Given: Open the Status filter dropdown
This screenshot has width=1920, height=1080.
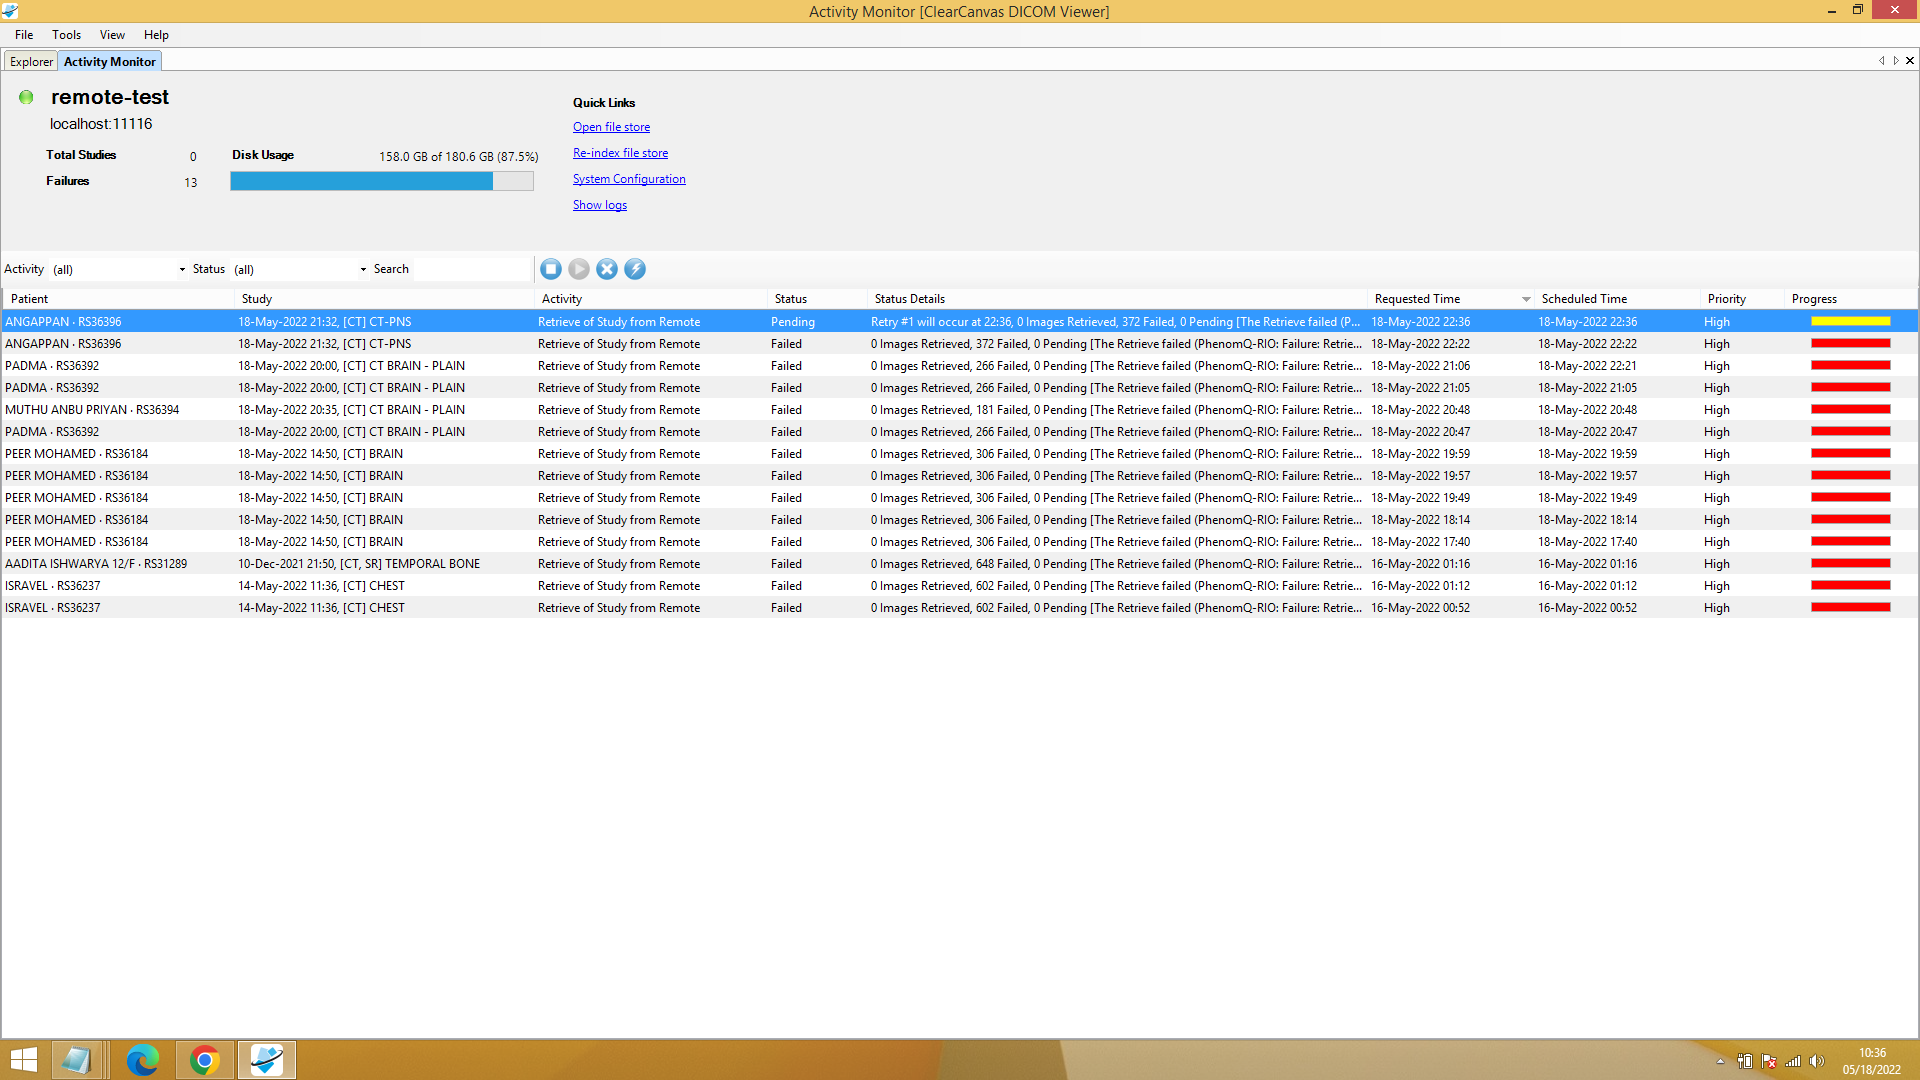Looking at the screenshot, I should click(x=361, y=269).
